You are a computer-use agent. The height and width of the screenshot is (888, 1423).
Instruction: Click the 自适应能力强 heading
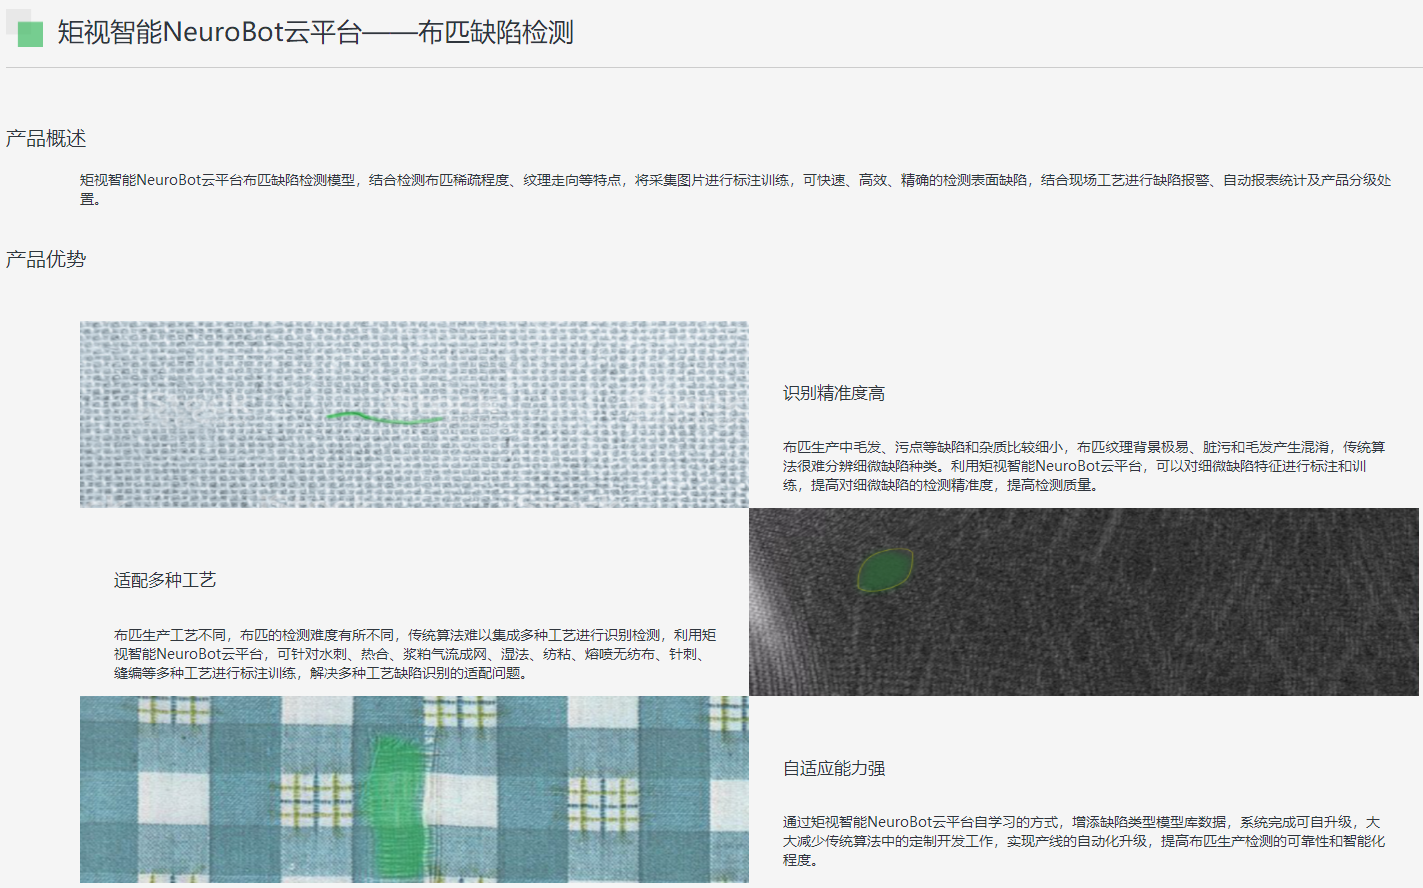(834, 768)
